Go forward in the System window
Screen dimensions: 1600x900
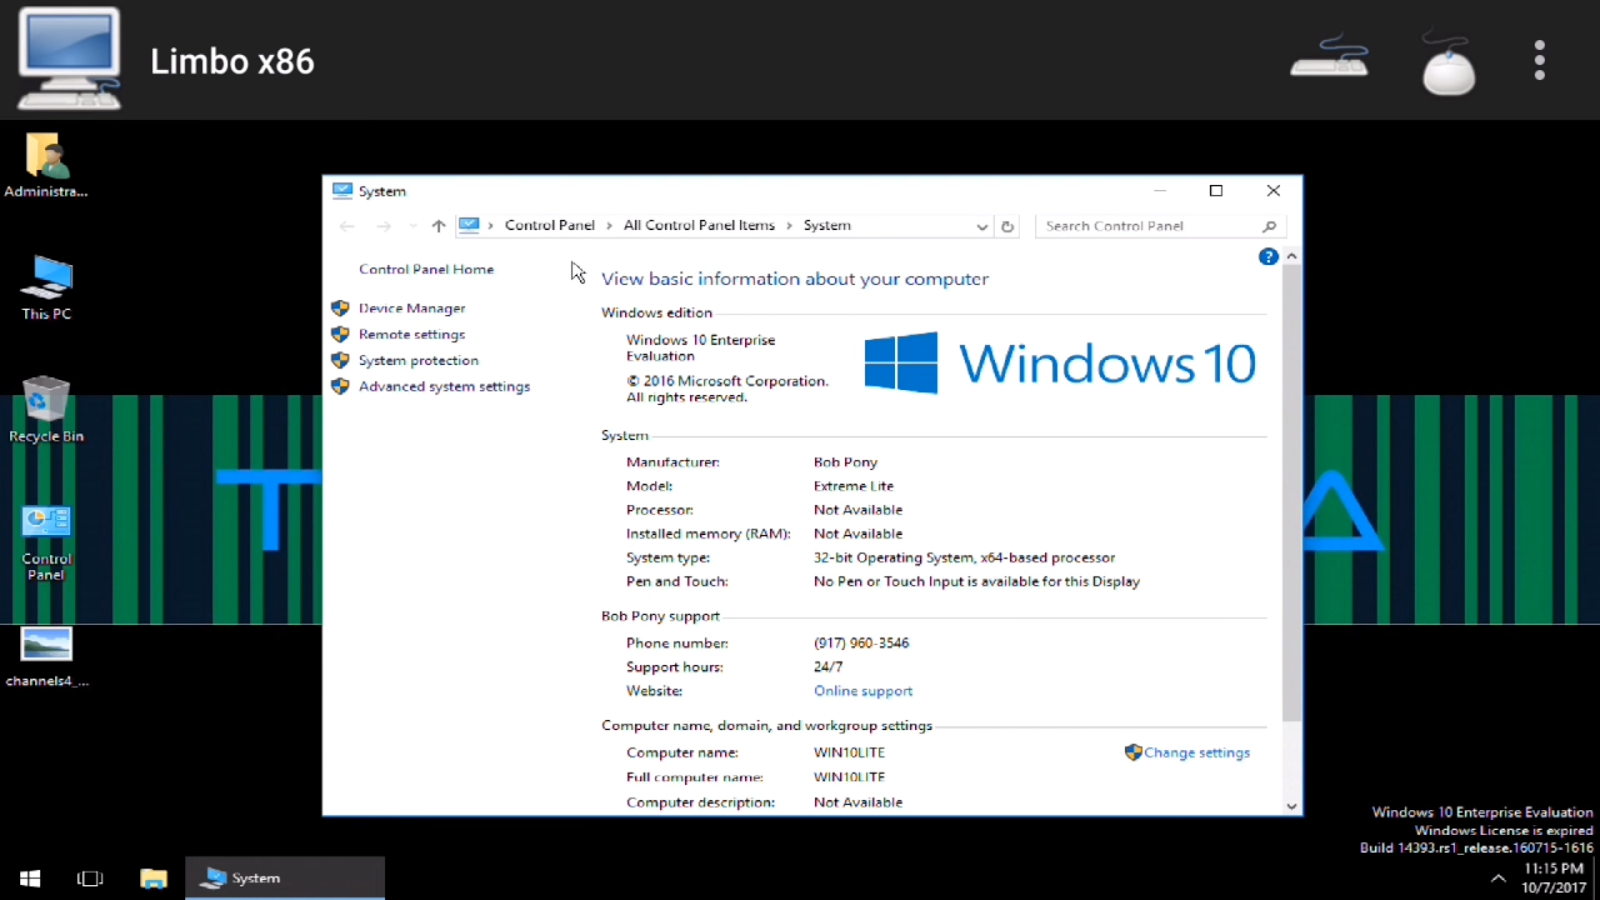point(383,226)
